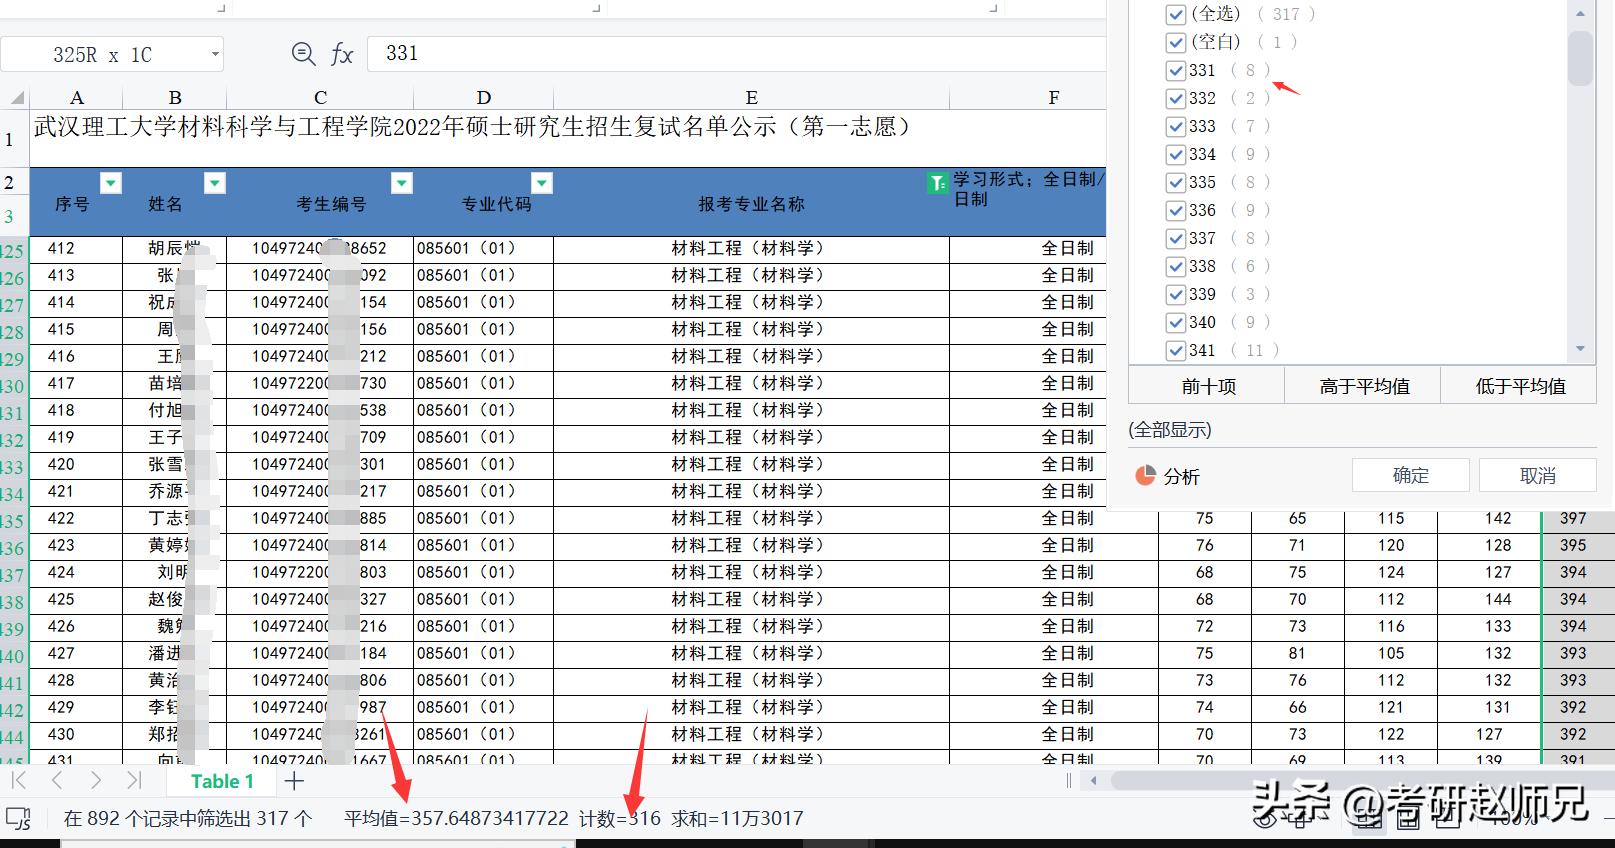Screen dimensions: 1615x848
Task: Click the 高于平均值 above average button
Action: point(1364,386)
